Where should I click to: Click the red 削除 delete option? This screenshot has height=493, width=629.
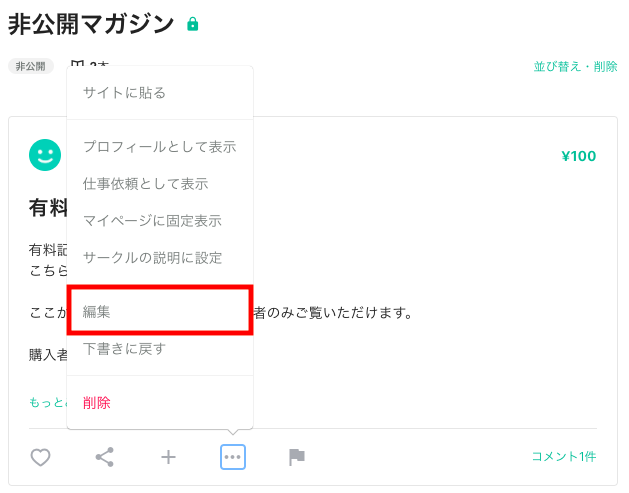click(x=97, y=403)
